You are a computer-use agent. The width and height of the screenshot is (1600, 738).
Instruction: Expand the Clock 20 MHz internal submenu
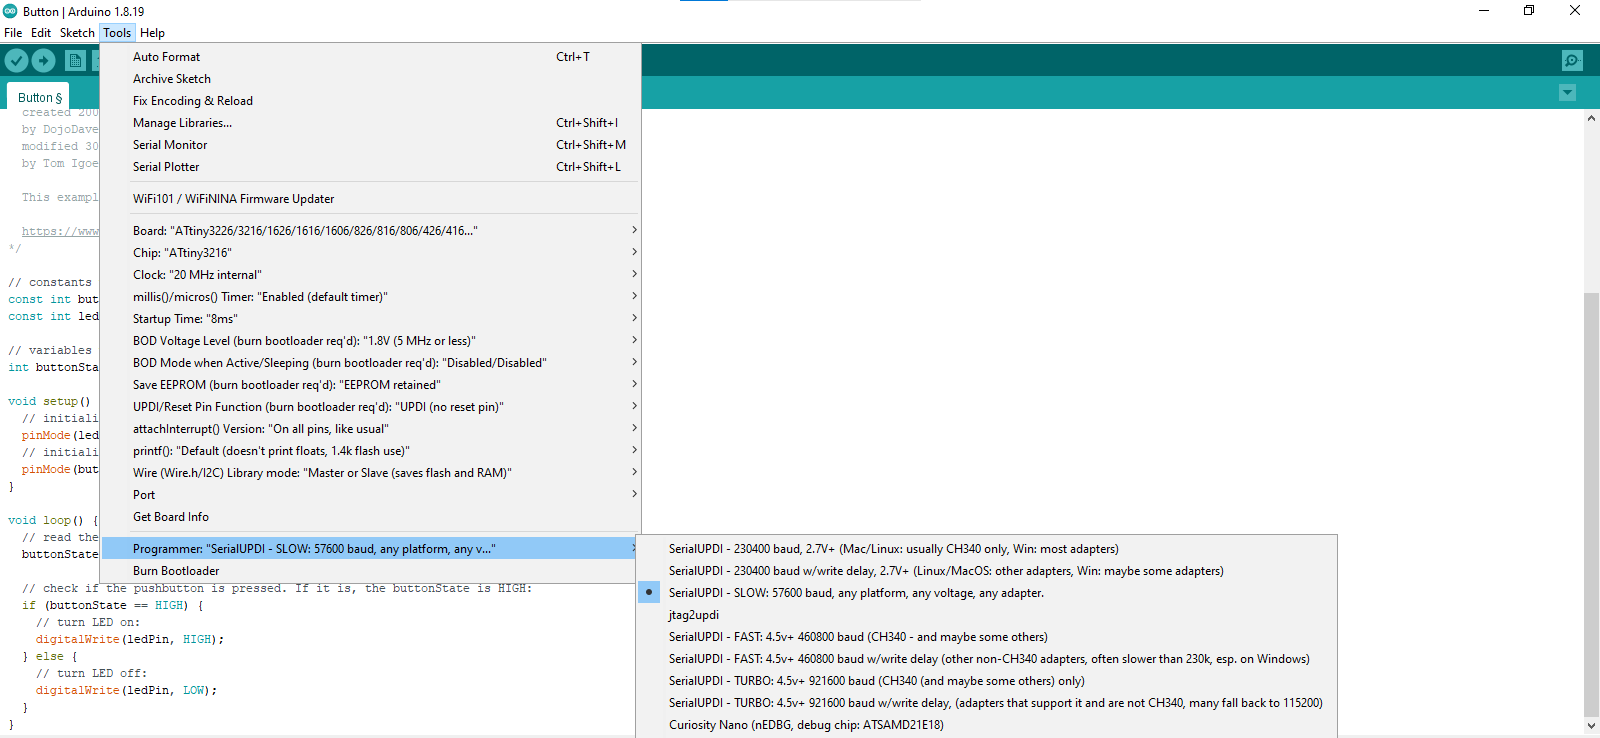[370, 275]
